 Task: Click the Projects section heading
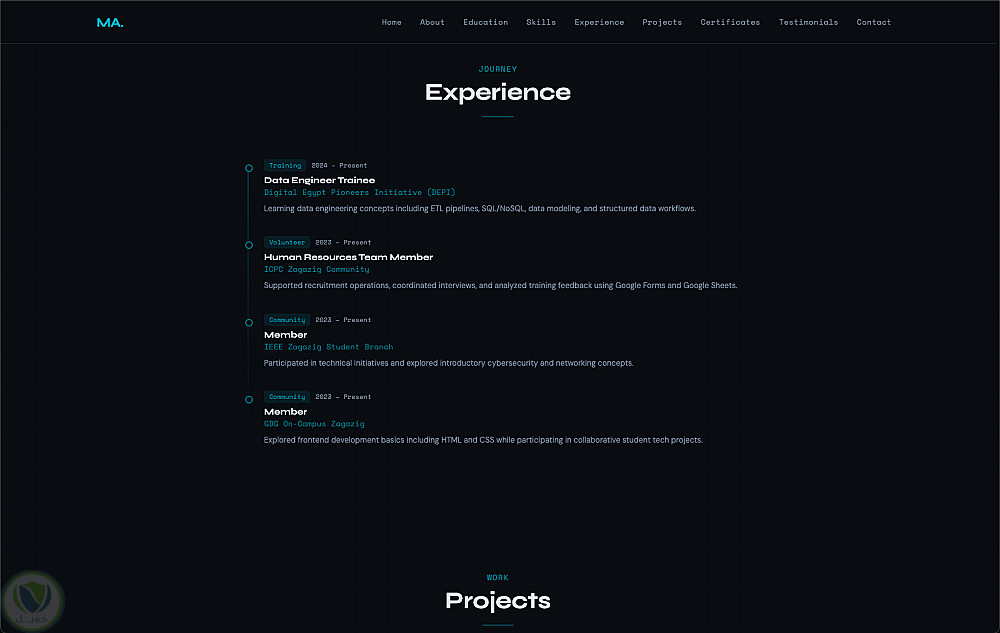[x=498, y=600]
